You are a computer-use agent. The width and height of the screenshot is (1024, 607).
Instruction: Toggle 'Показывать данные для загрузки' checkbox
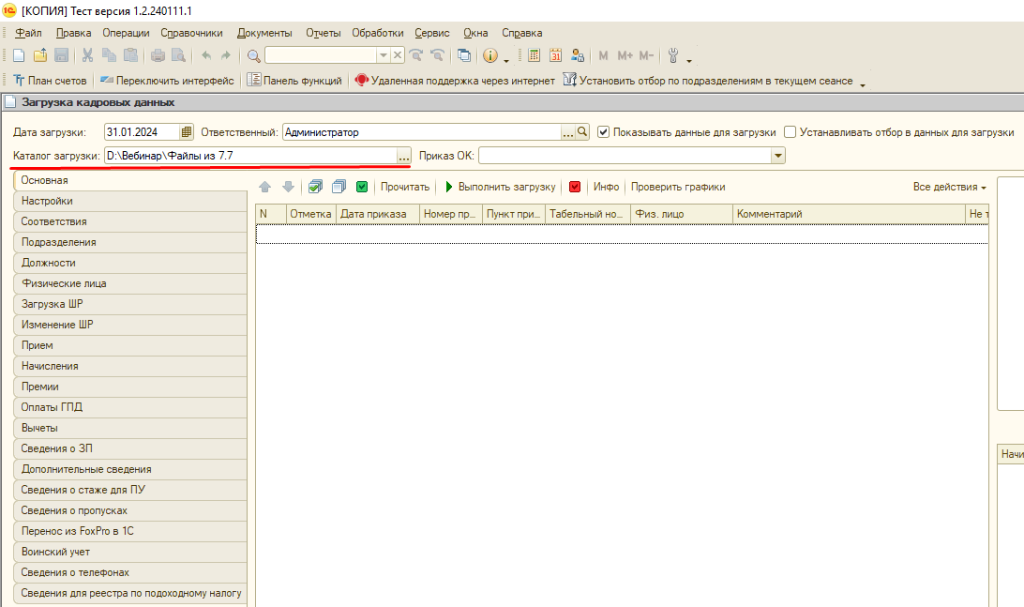pyautogui.click(x=603, y=132)
